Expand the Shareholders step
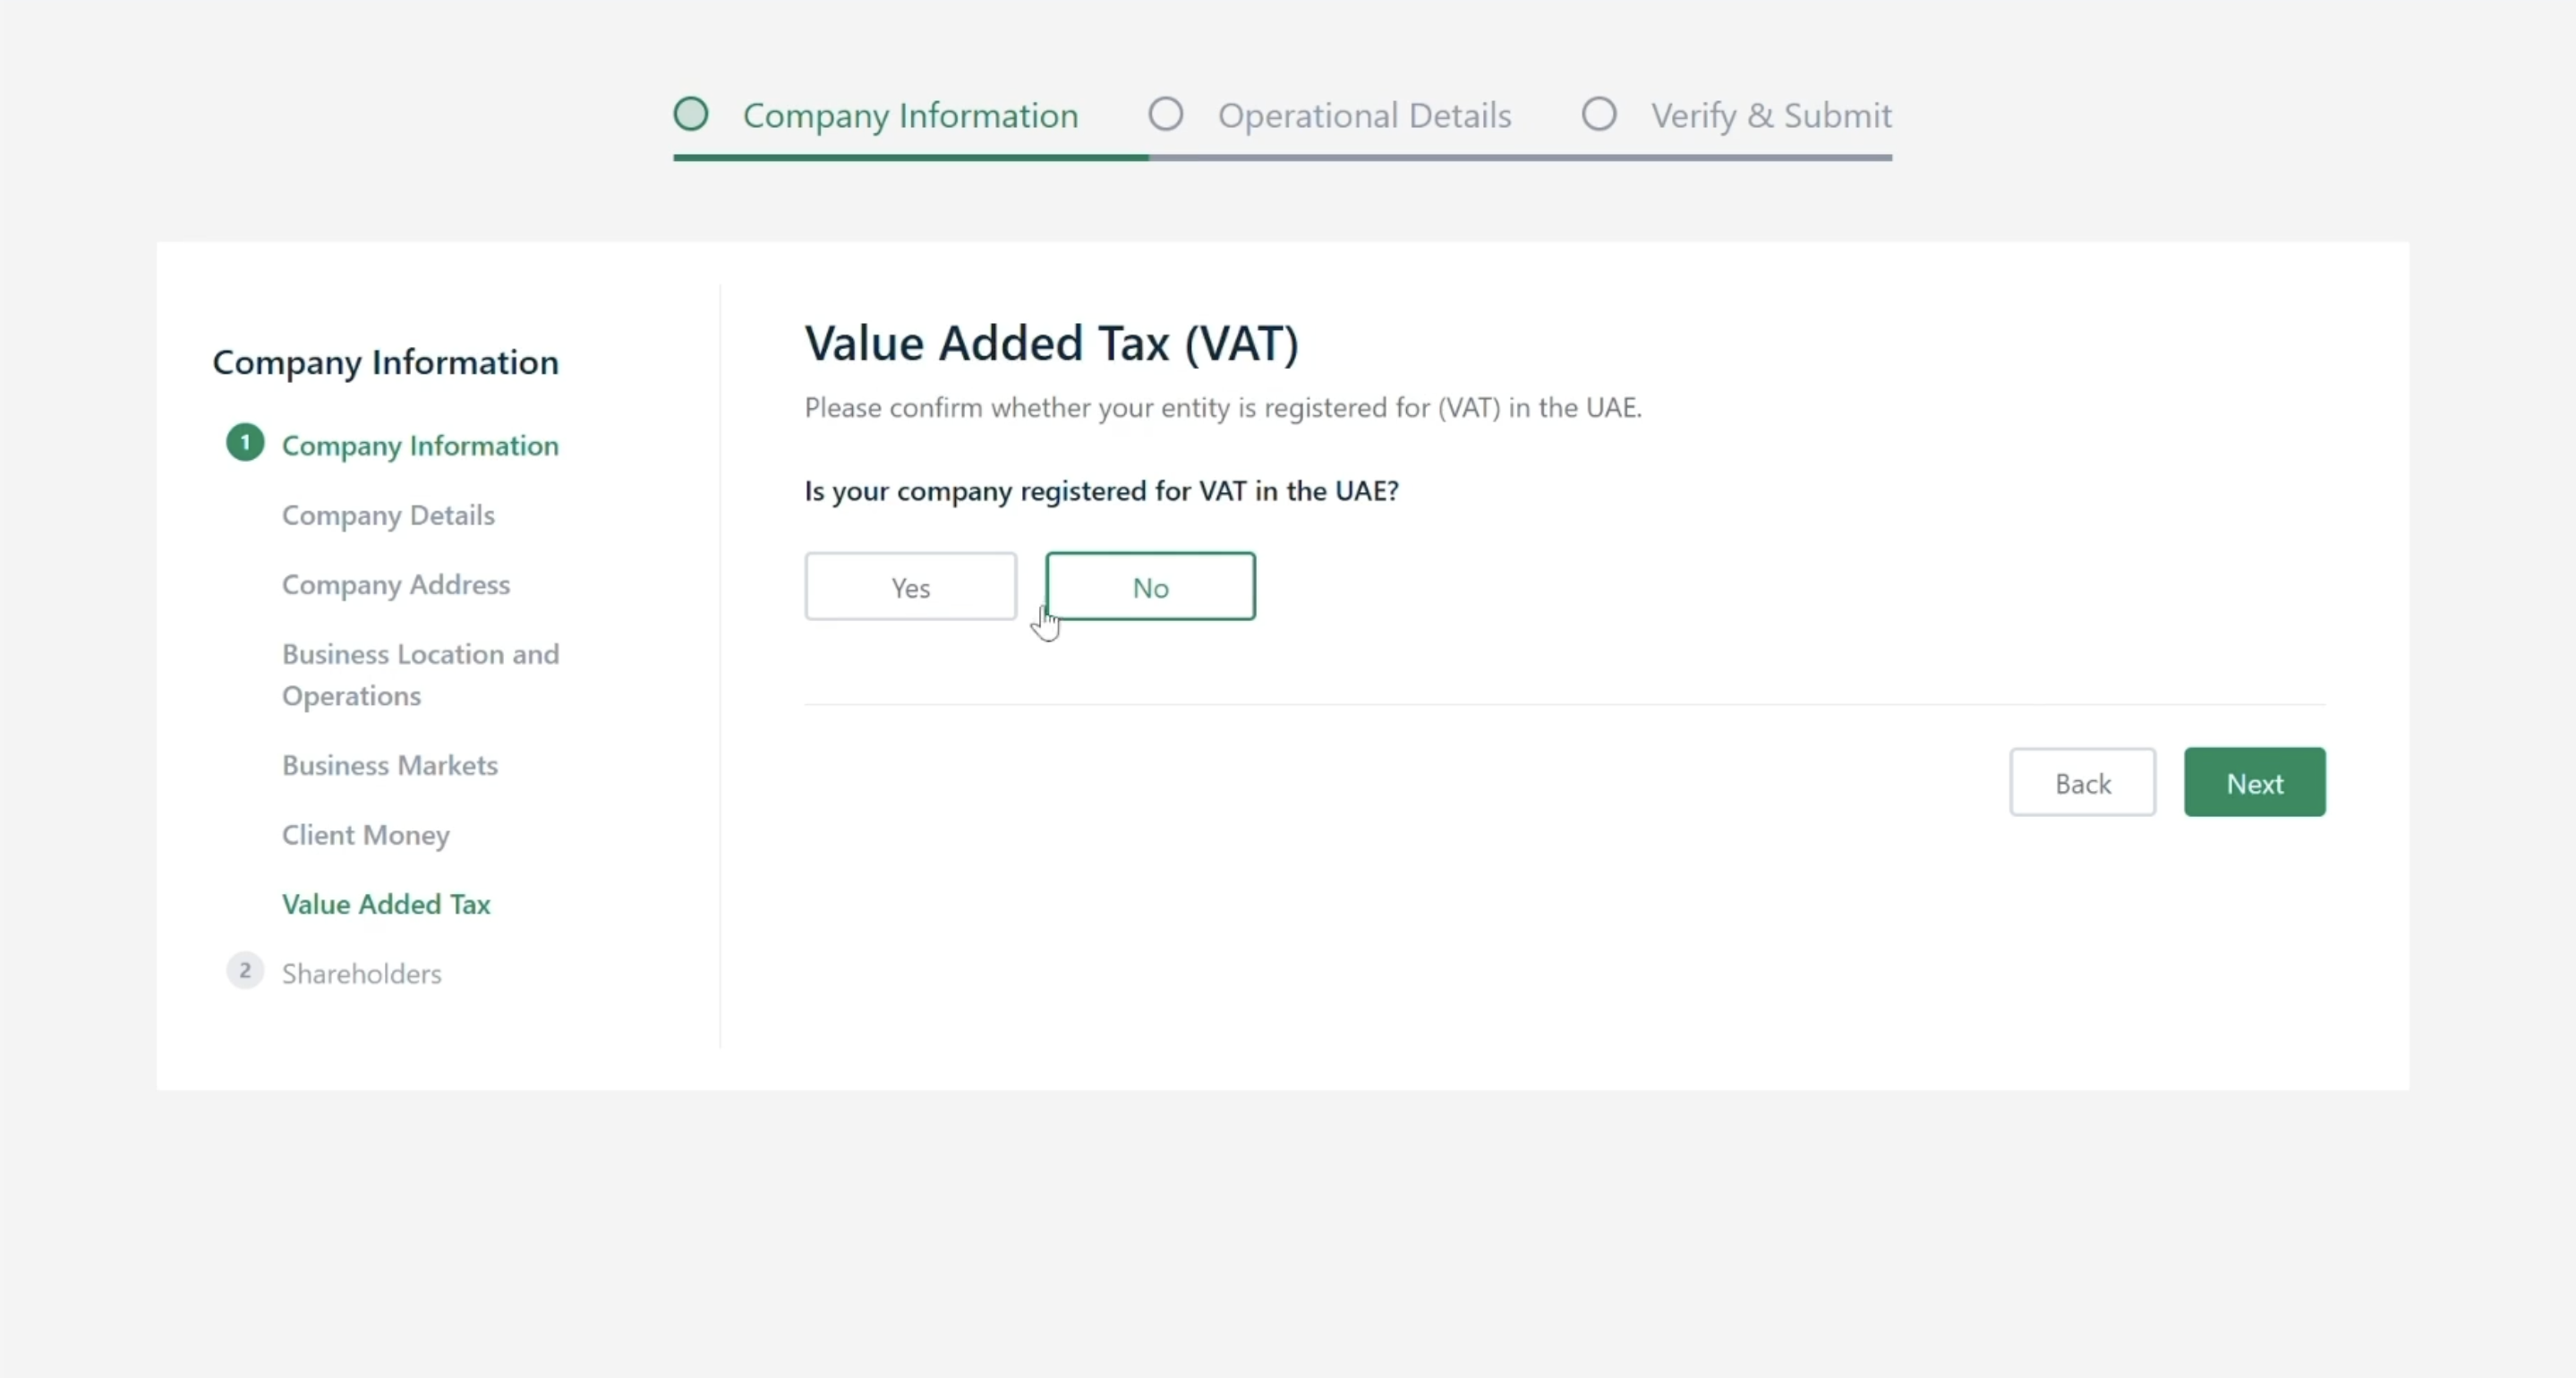This screenshot has height=1378, width=2576. [x=362, y=973]
